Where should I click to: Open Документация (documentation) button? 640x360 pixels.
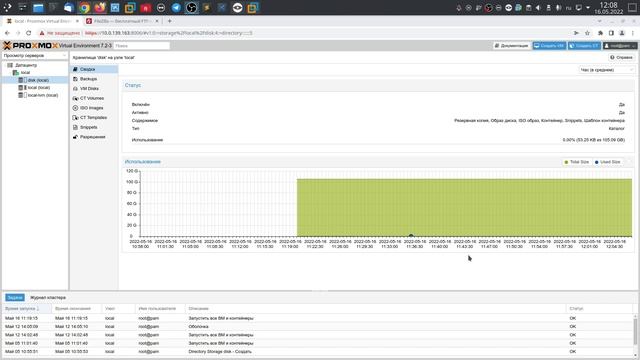pos(511,46)
